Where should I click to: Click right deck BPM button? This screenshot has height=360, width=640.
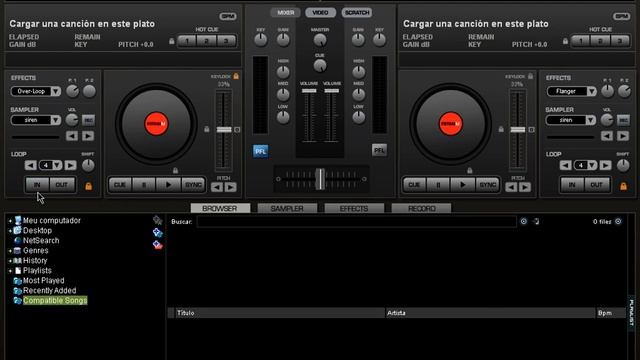click(622, 16)
